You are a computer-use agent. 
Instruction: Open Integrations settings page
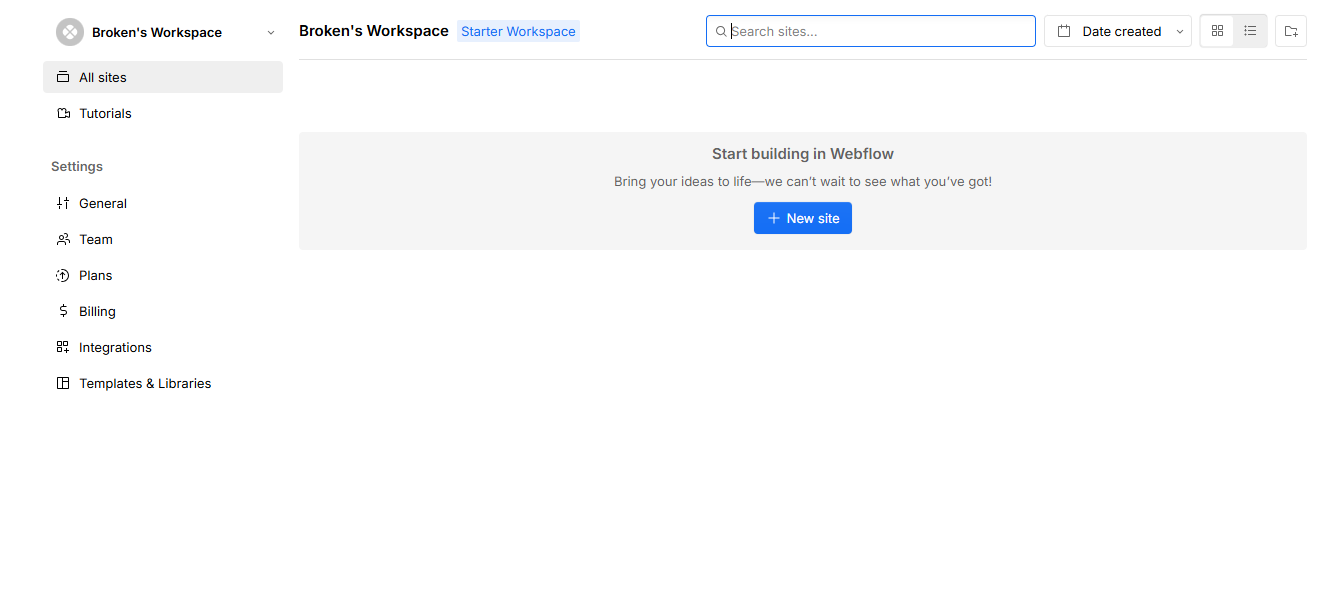(x=163, y=347)
